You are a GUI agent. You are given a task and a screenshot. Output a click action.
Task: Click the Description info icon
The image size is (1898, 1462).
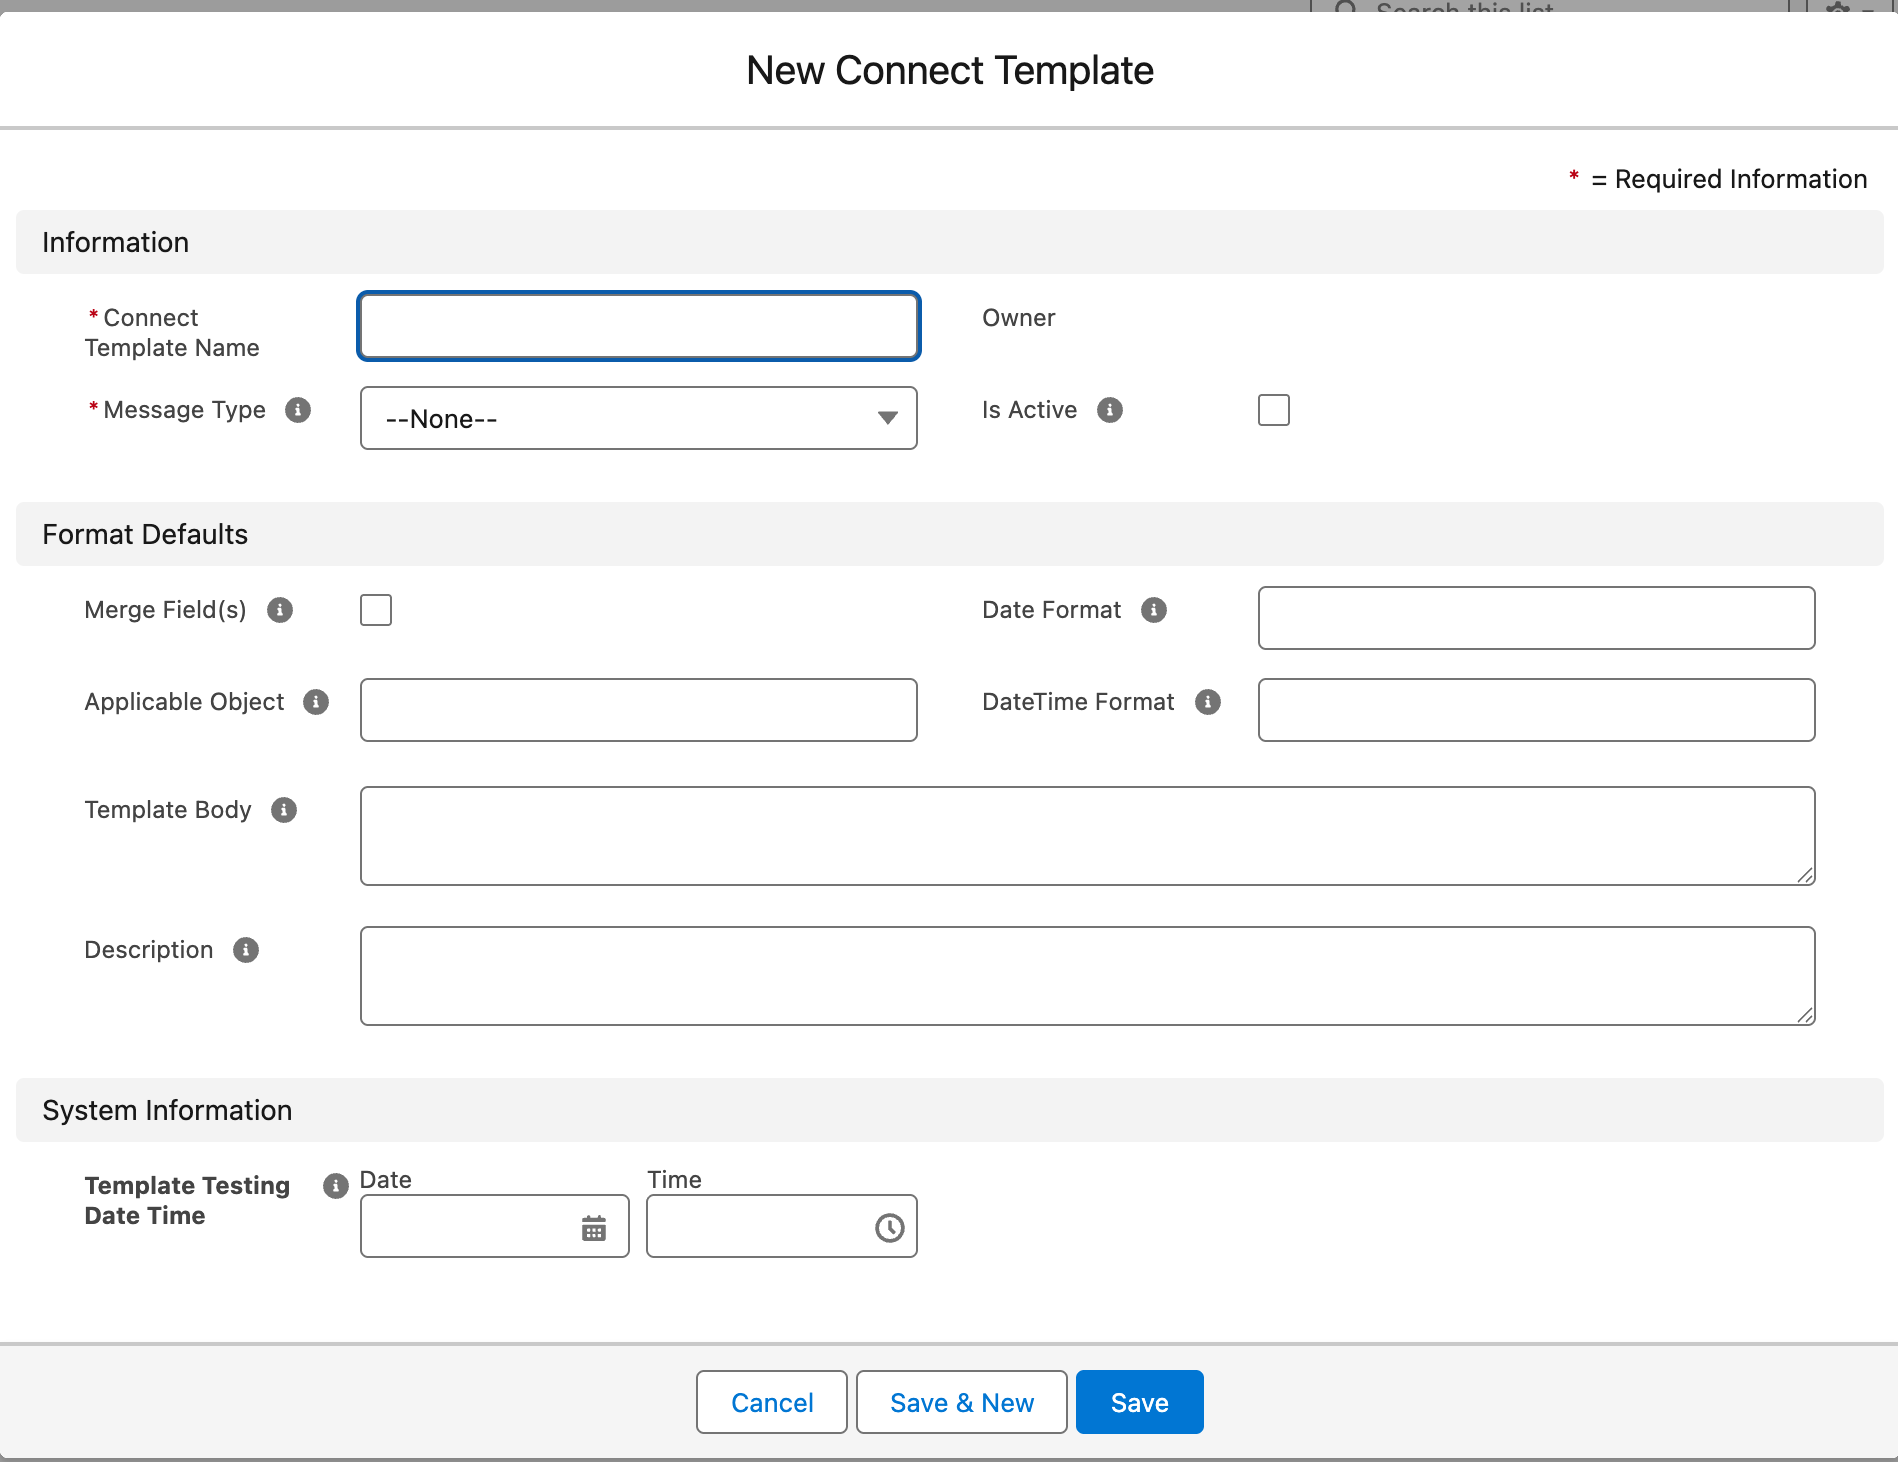click(246, 950)
